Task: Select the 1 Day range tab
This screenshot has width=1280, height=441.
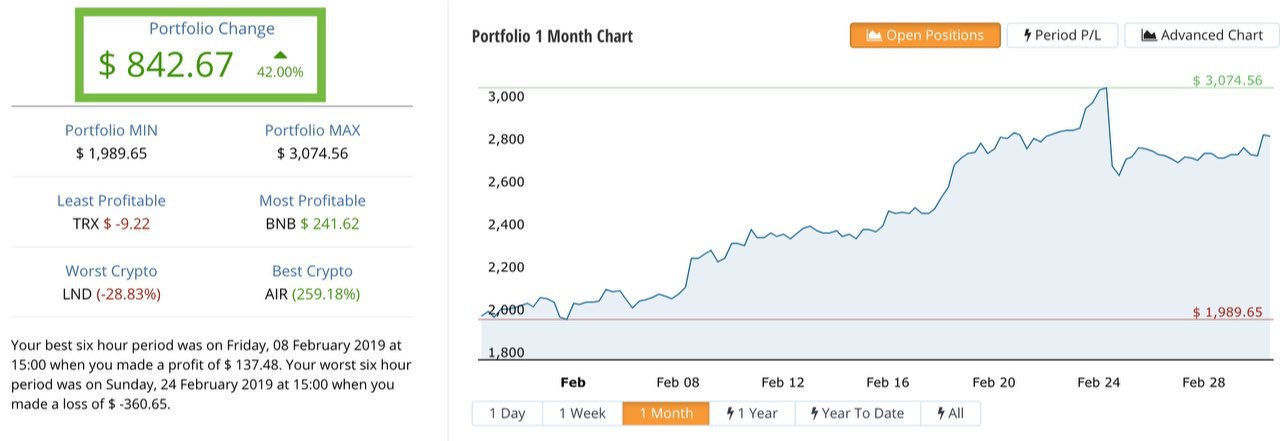Action: (x=507, y=413)
